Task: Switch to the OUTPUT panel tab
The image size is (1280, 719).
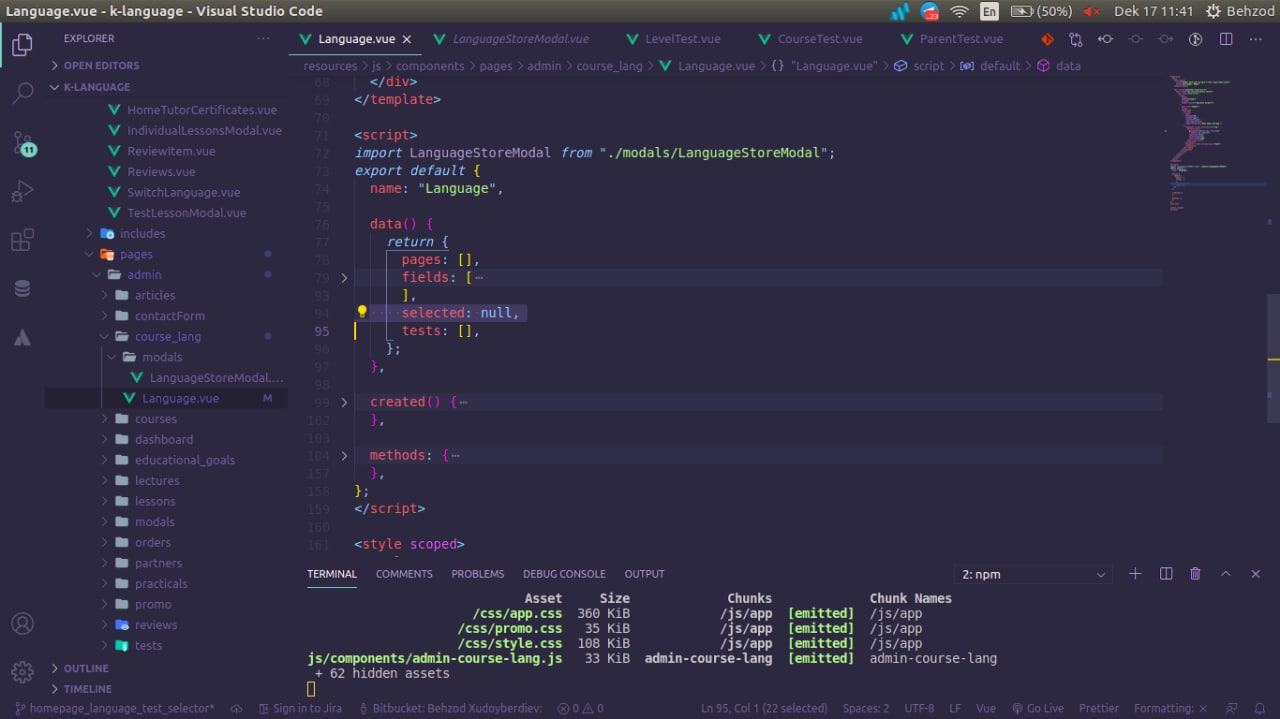Action: tap(644, 574)
